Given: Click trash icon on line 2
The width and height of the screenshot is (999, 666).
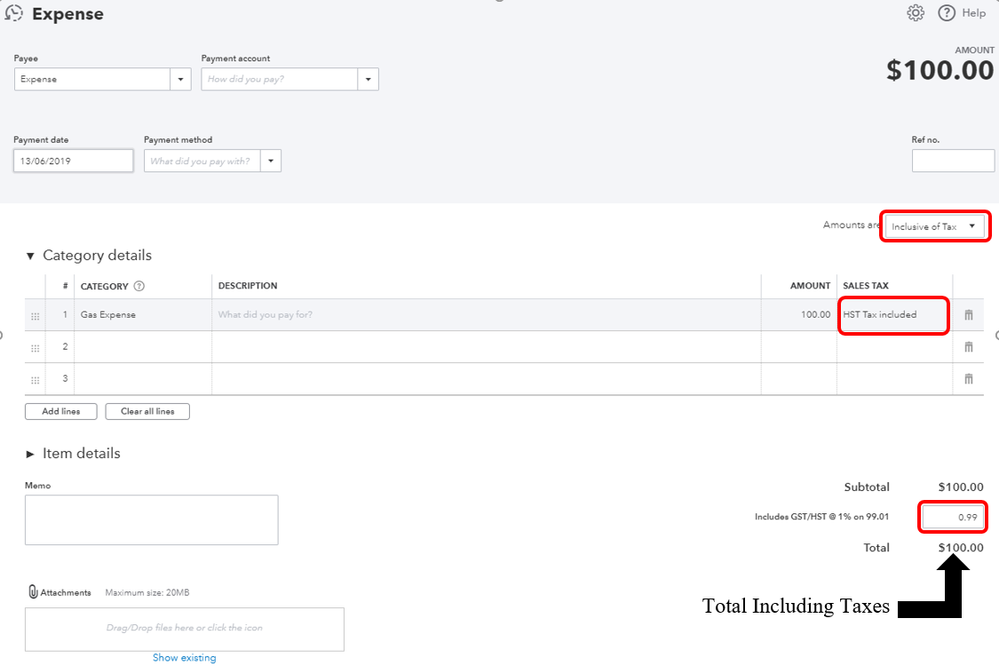Looking at the screenshot, I should (x=968, y=347).
